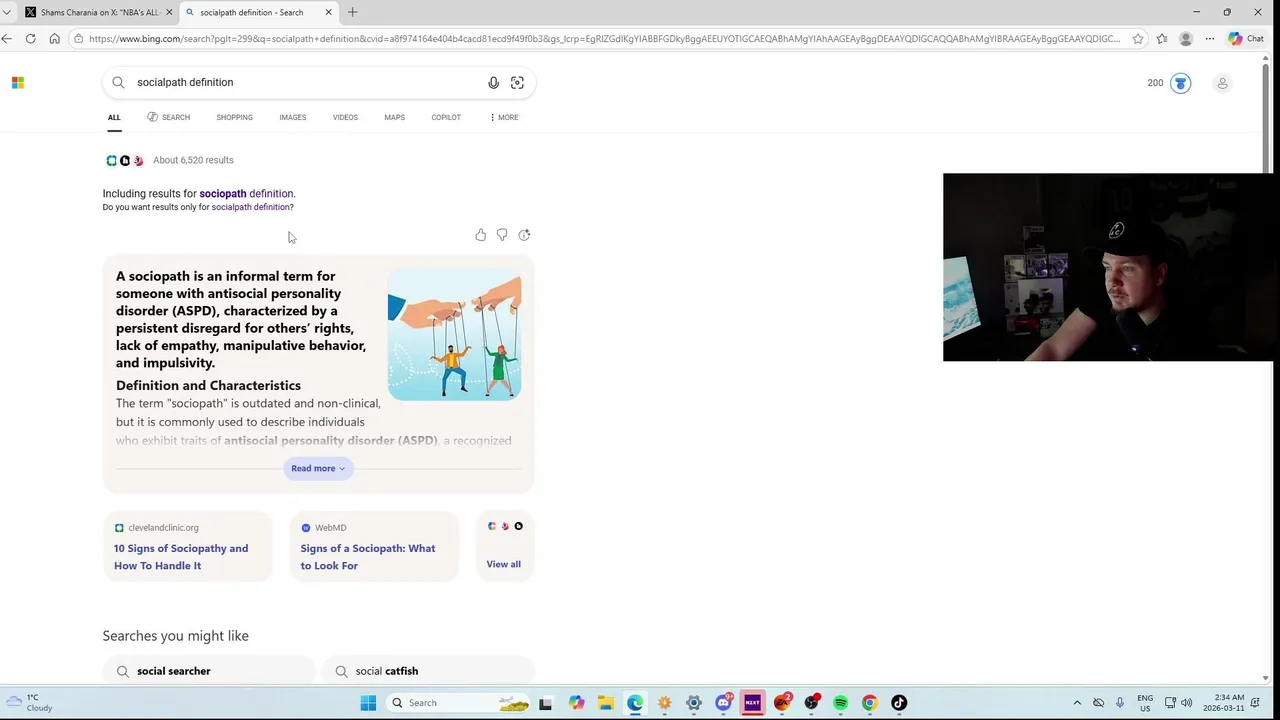Open visual search camera icon
This screenshot has width=1280, height=720.
tap(517, 83)
